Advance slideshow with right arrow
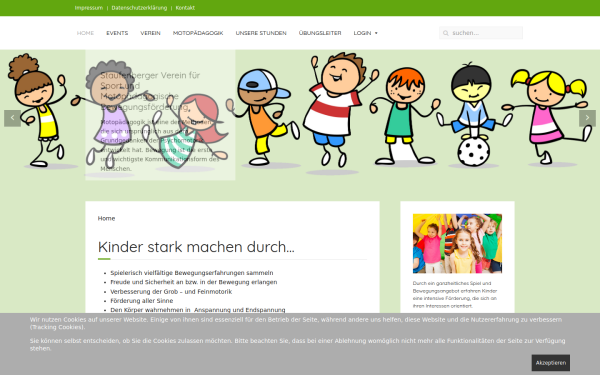The image size is (600, 375). pos(587,118)
